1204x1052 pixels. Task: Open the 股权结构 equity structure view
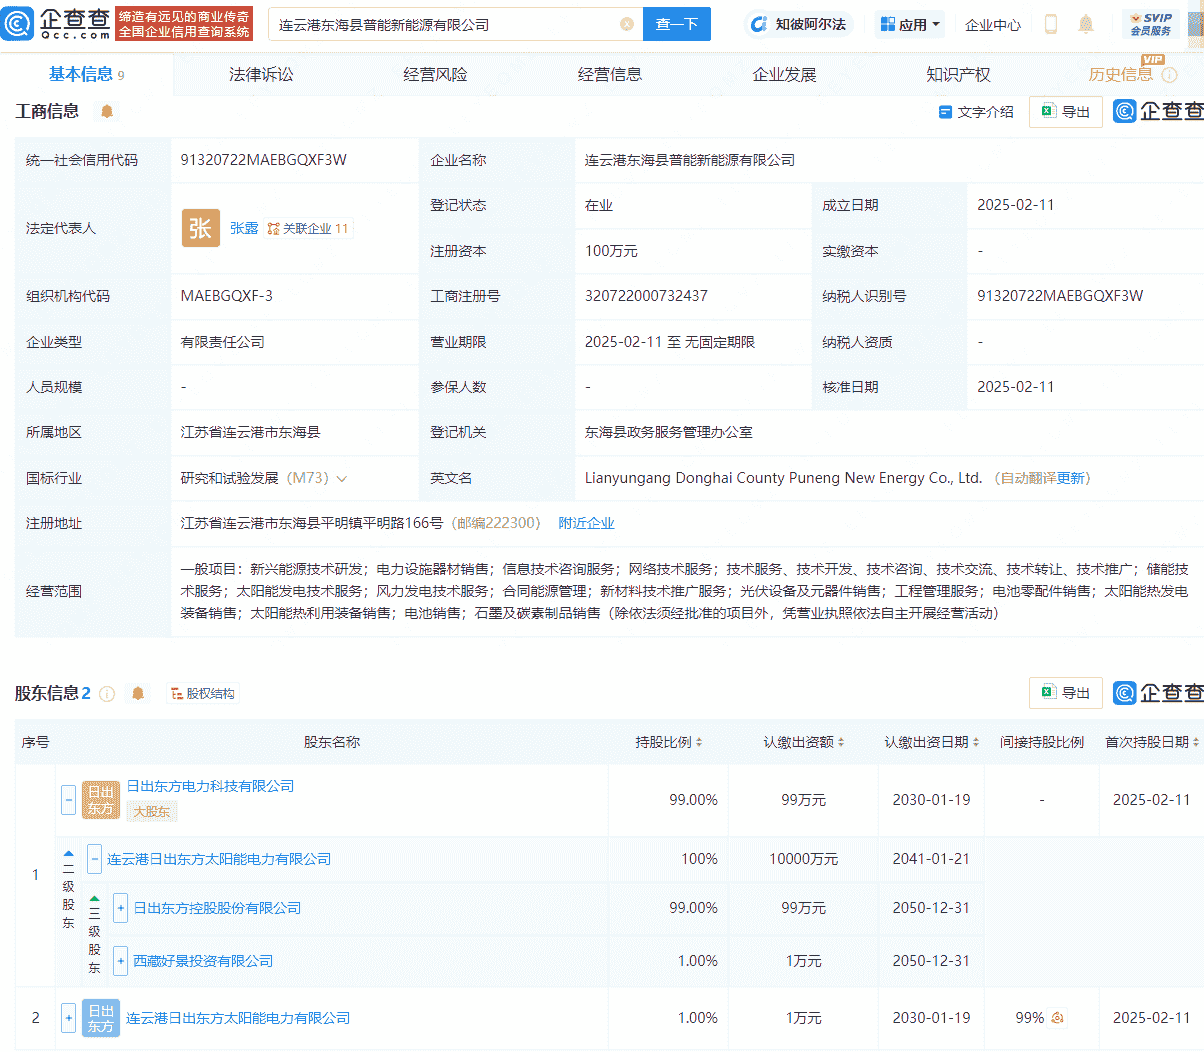point(202,693)
